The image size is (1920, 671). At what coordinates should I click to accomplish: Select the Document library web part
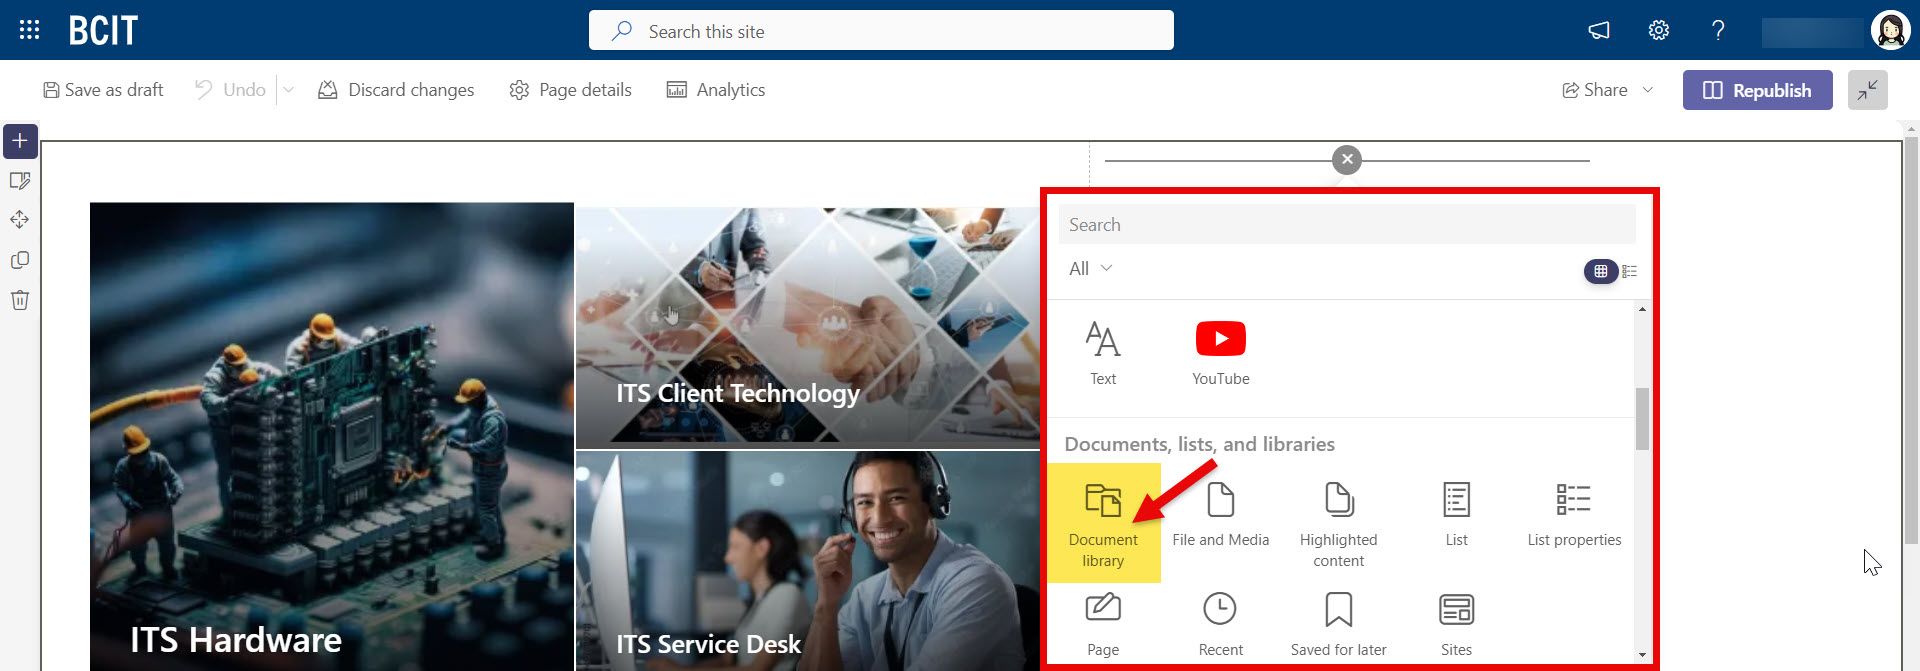1104,523
